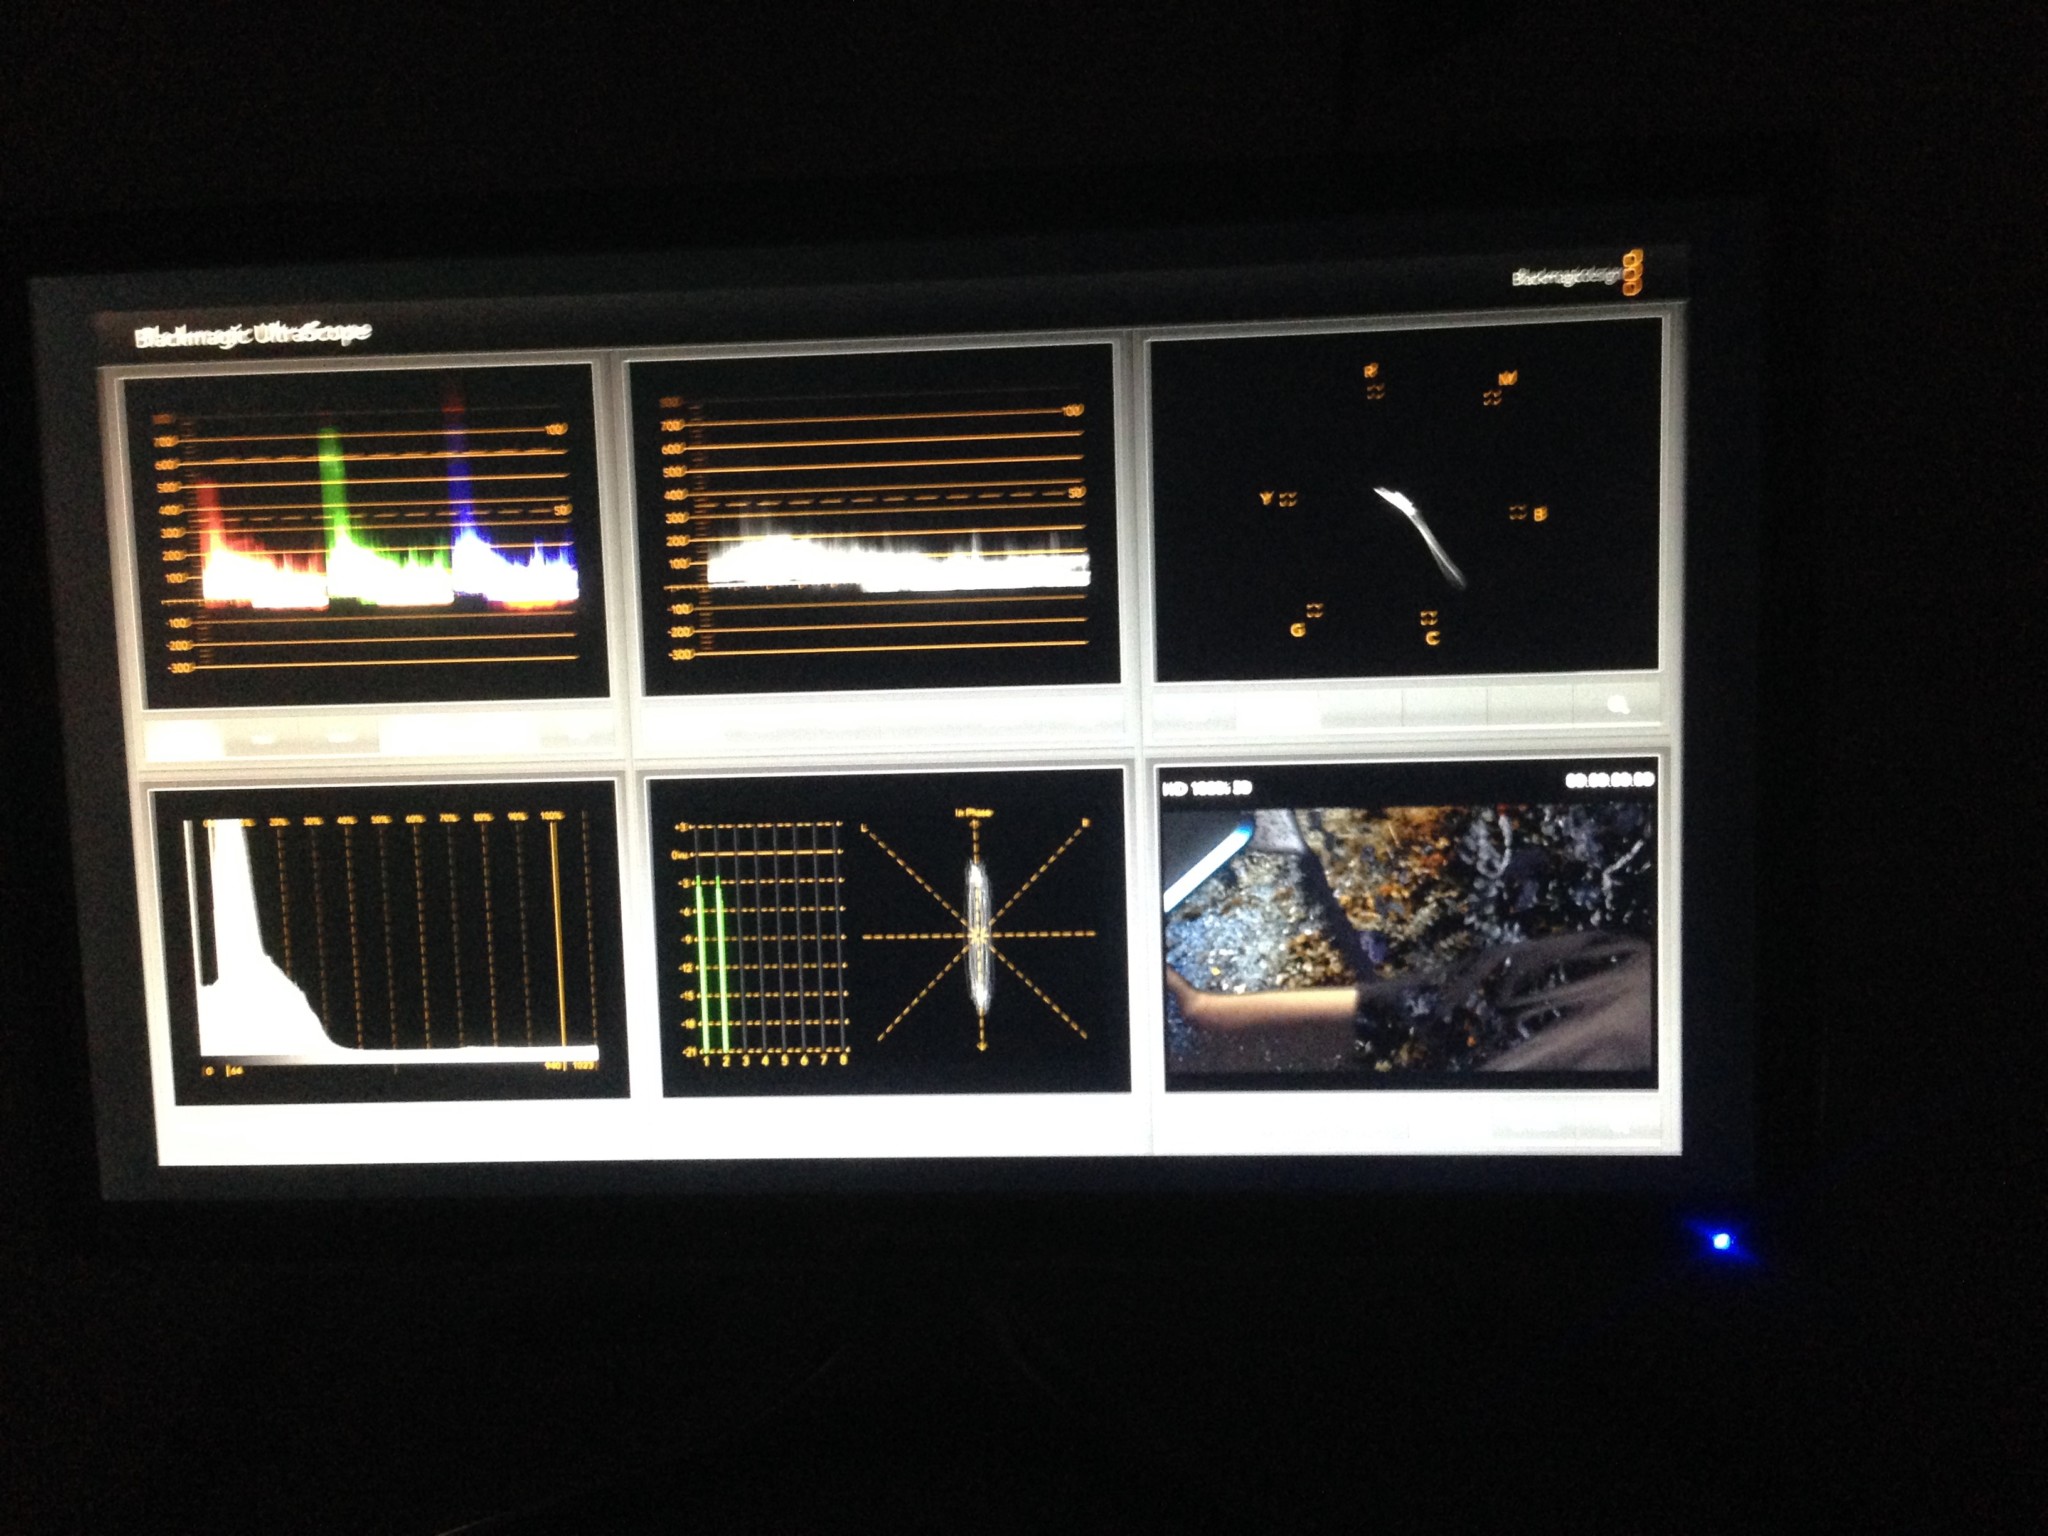Image resolution: width=2048 pixels, height=1536 pixels.
Task: Click the audio channel 2 level meter
Action: 724,965
